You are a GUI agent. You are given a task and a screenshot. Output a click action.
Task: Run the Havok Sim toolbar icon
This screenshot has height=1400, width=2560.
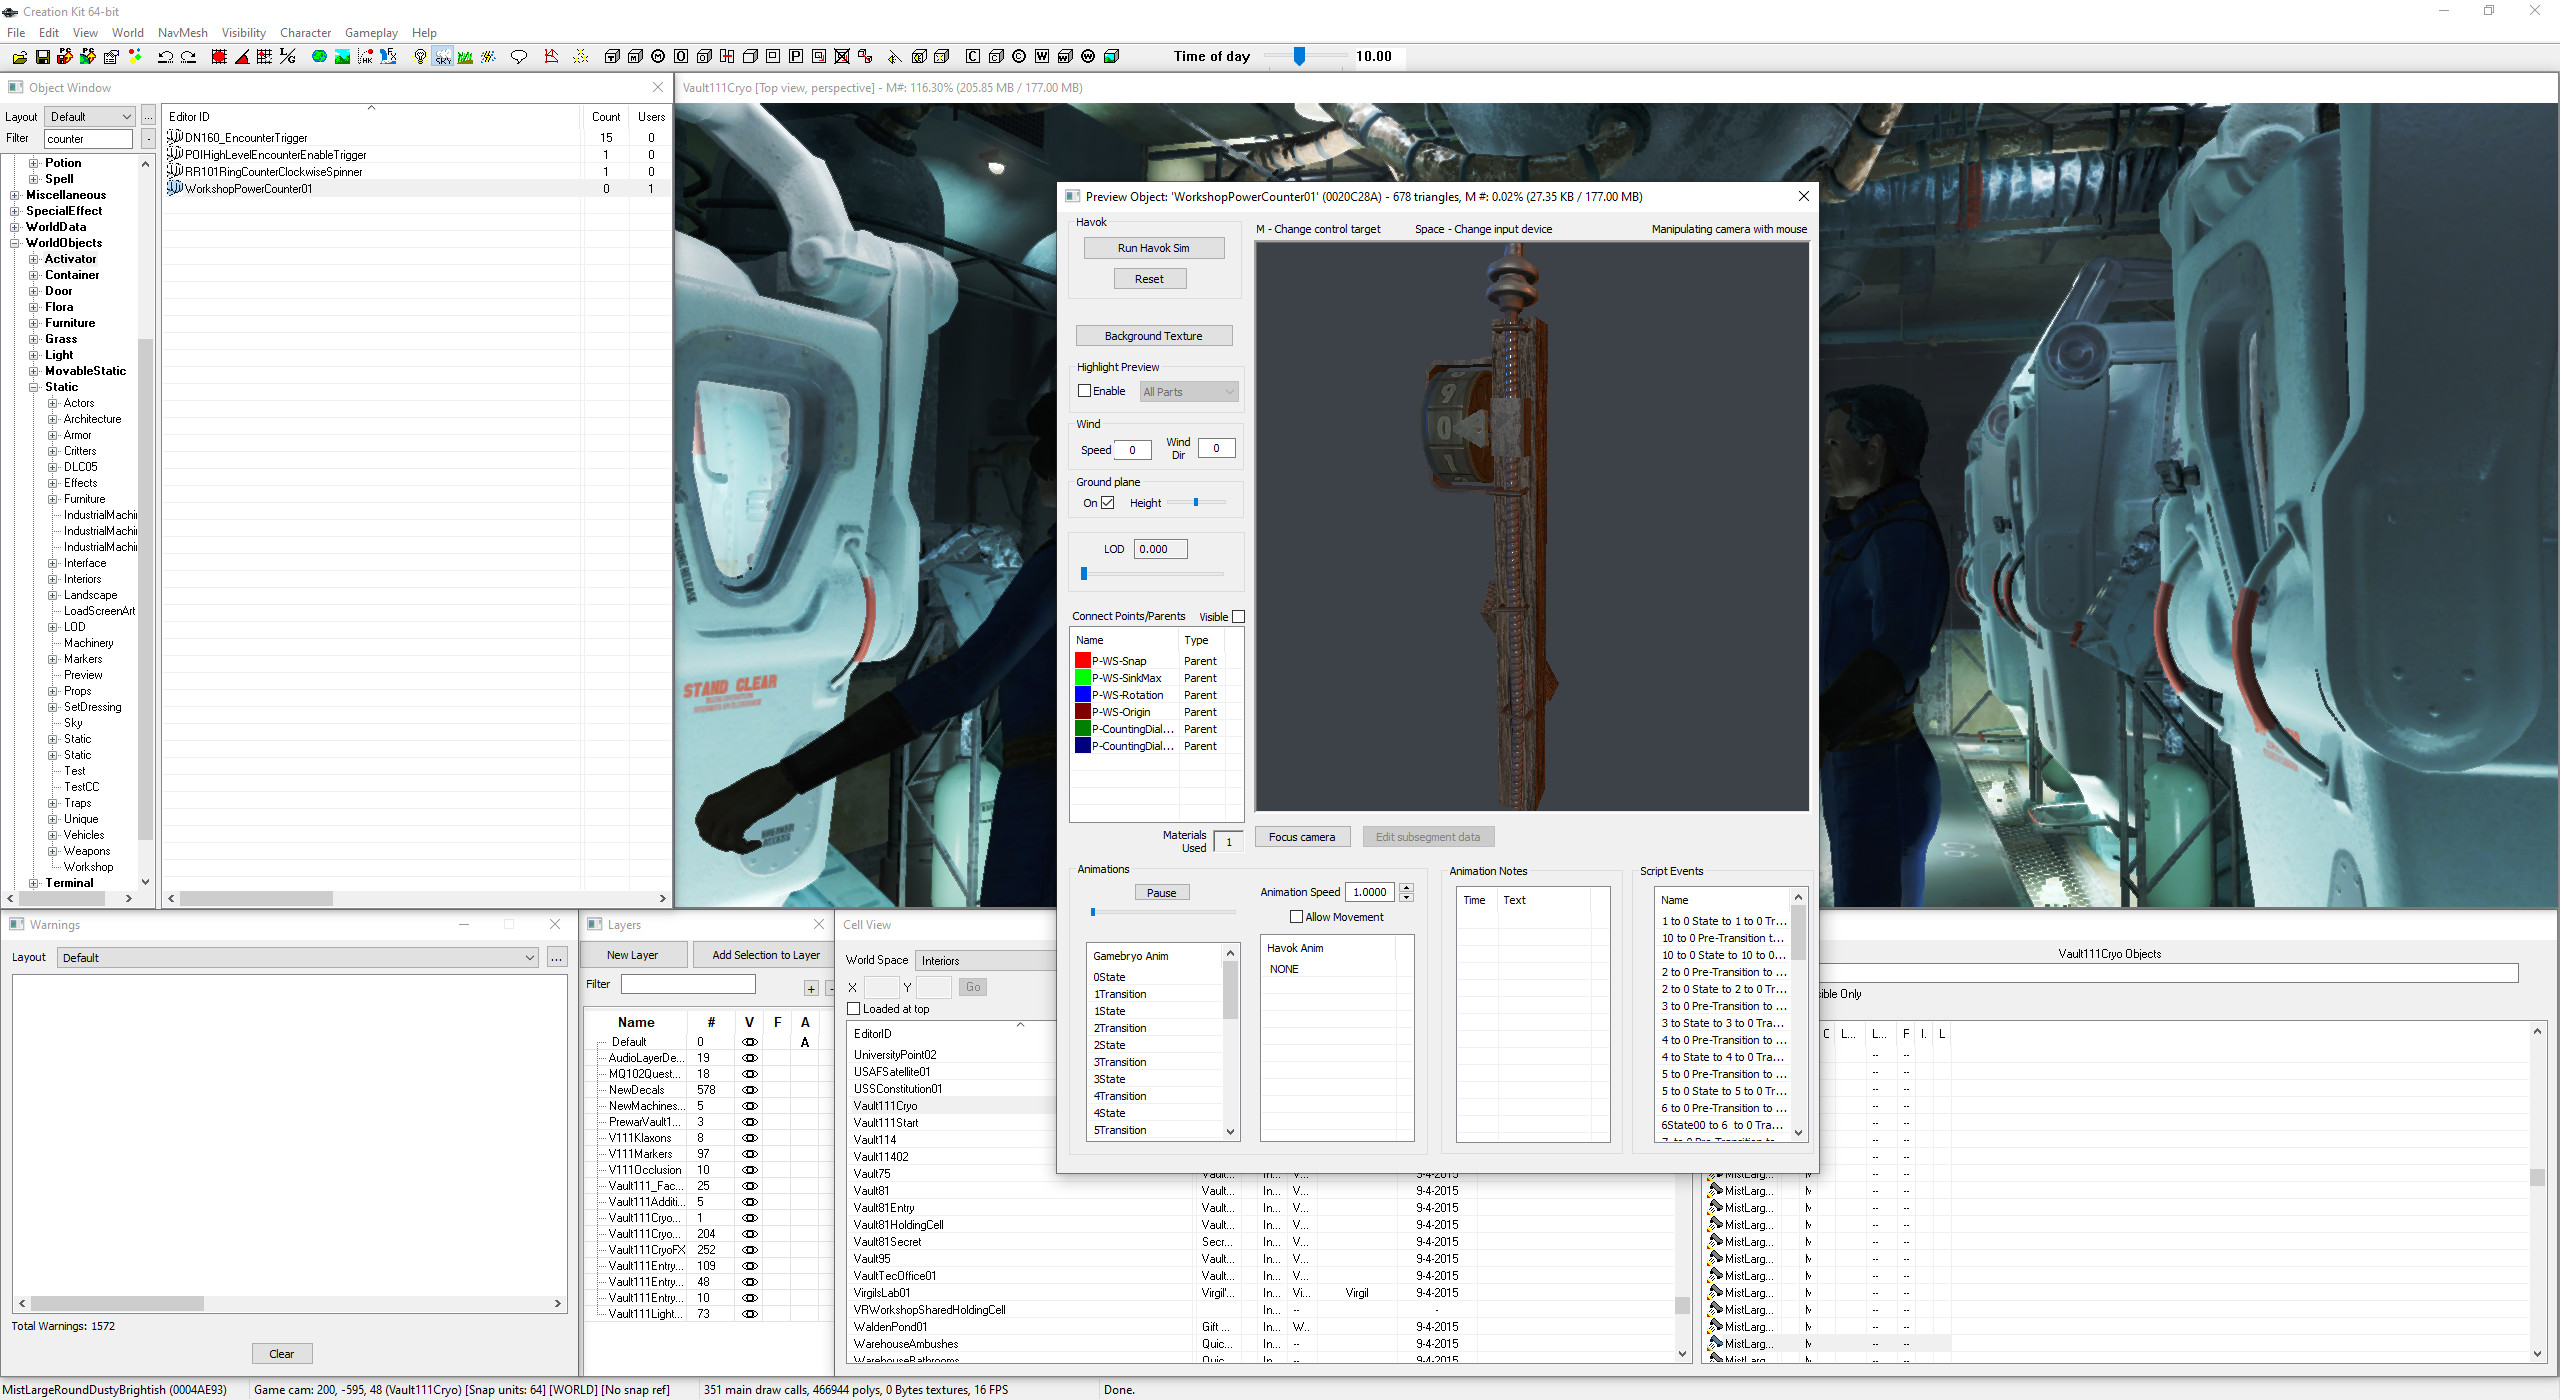[366, 57]
